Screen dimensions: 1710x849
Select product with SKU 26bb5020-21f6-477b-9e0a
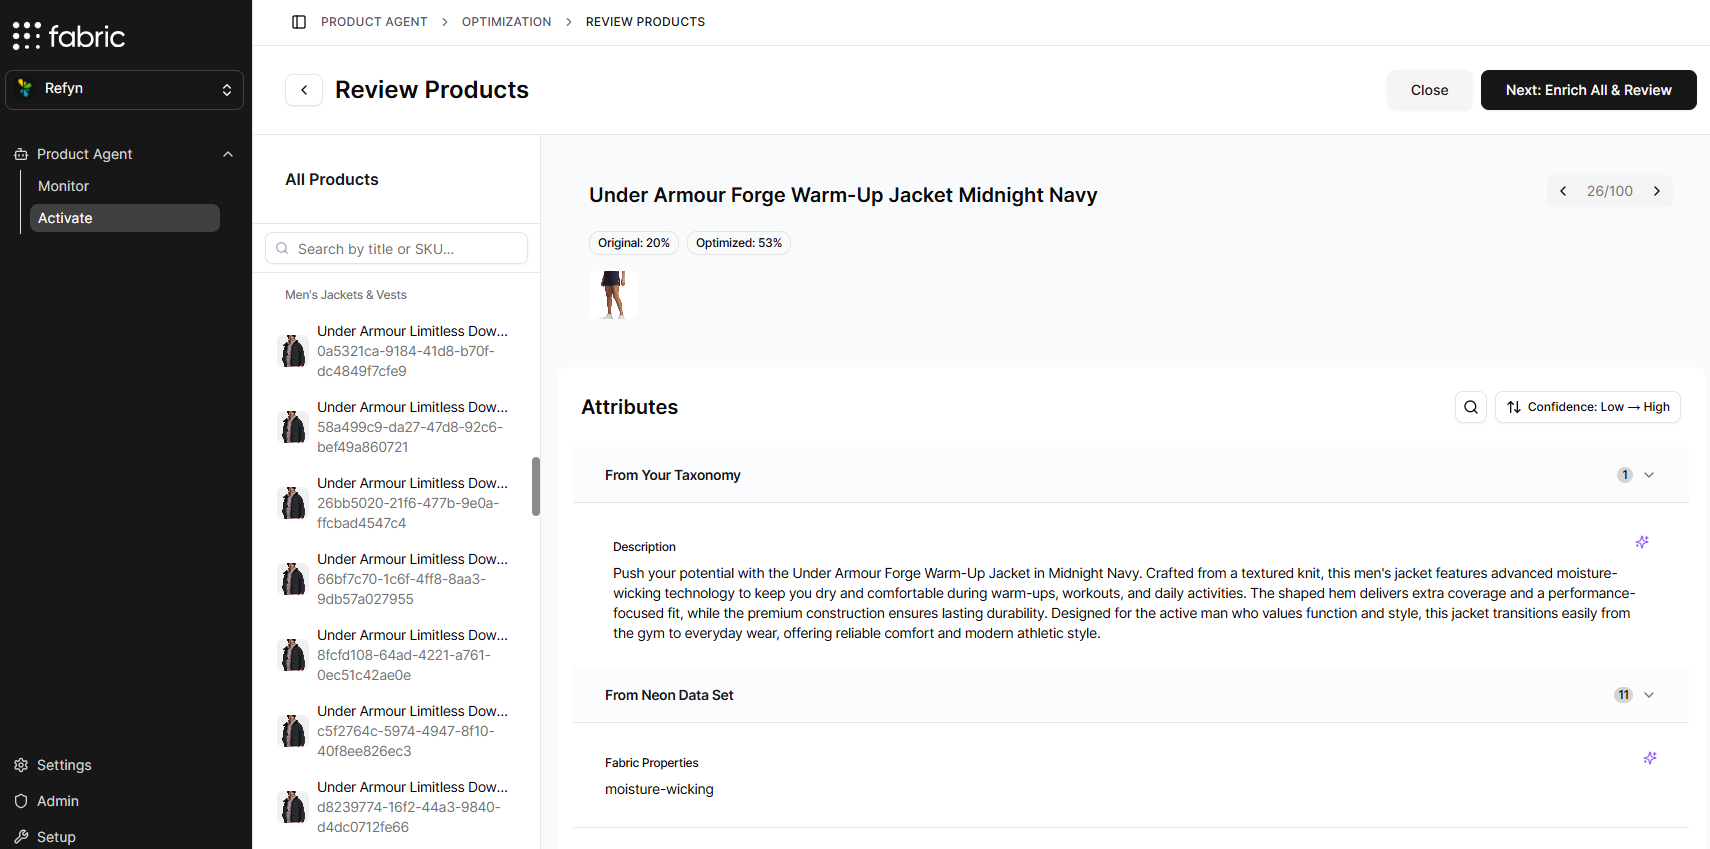[396, 503]
